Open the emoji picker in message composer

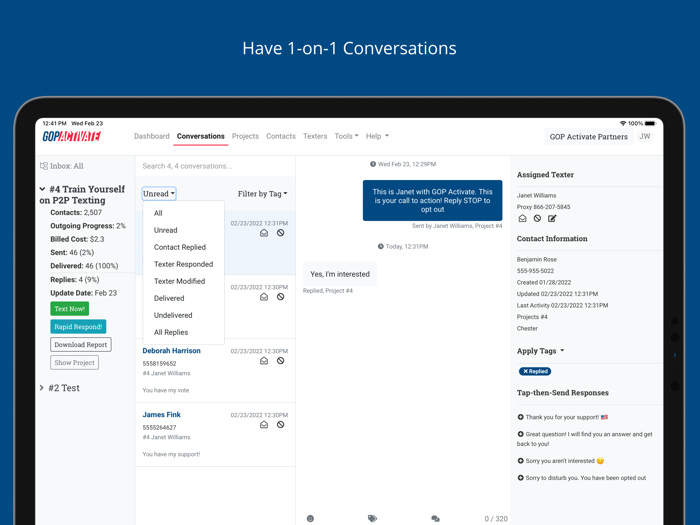click(310, 518)
